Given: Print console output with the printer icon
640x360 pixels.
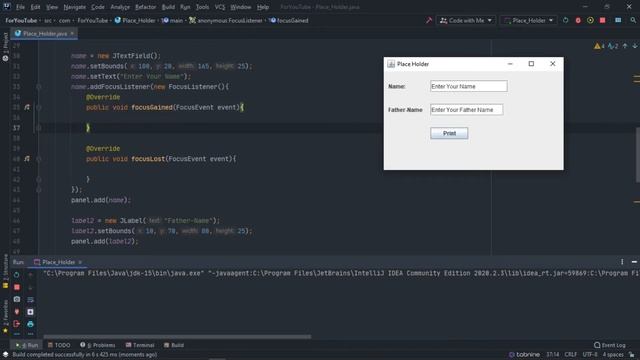Looking at the screenshot, I should pyautogui.click(x=30, y=324).
